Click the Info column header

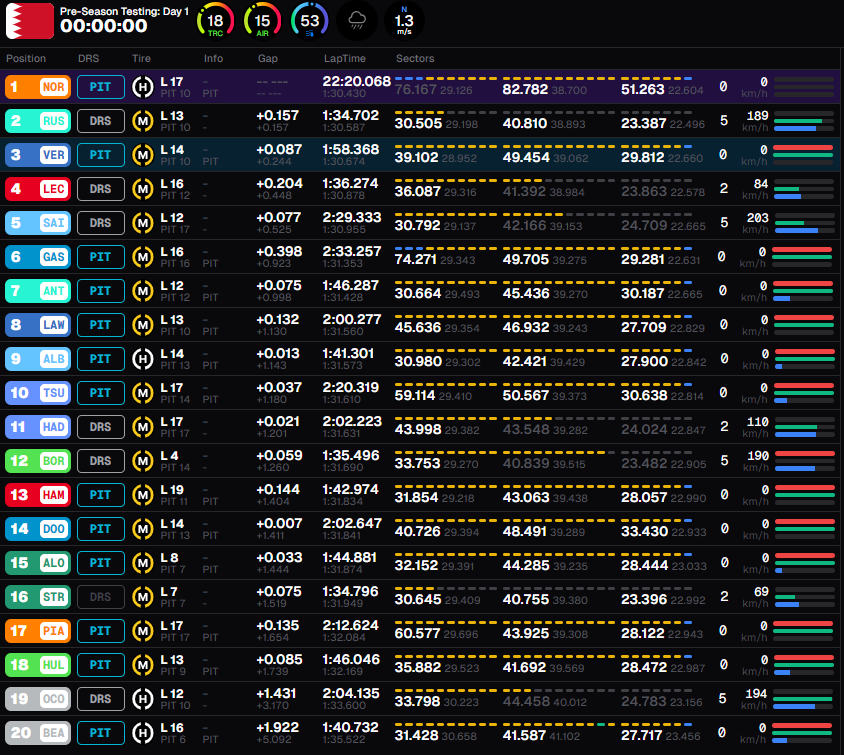pos(213,58)
